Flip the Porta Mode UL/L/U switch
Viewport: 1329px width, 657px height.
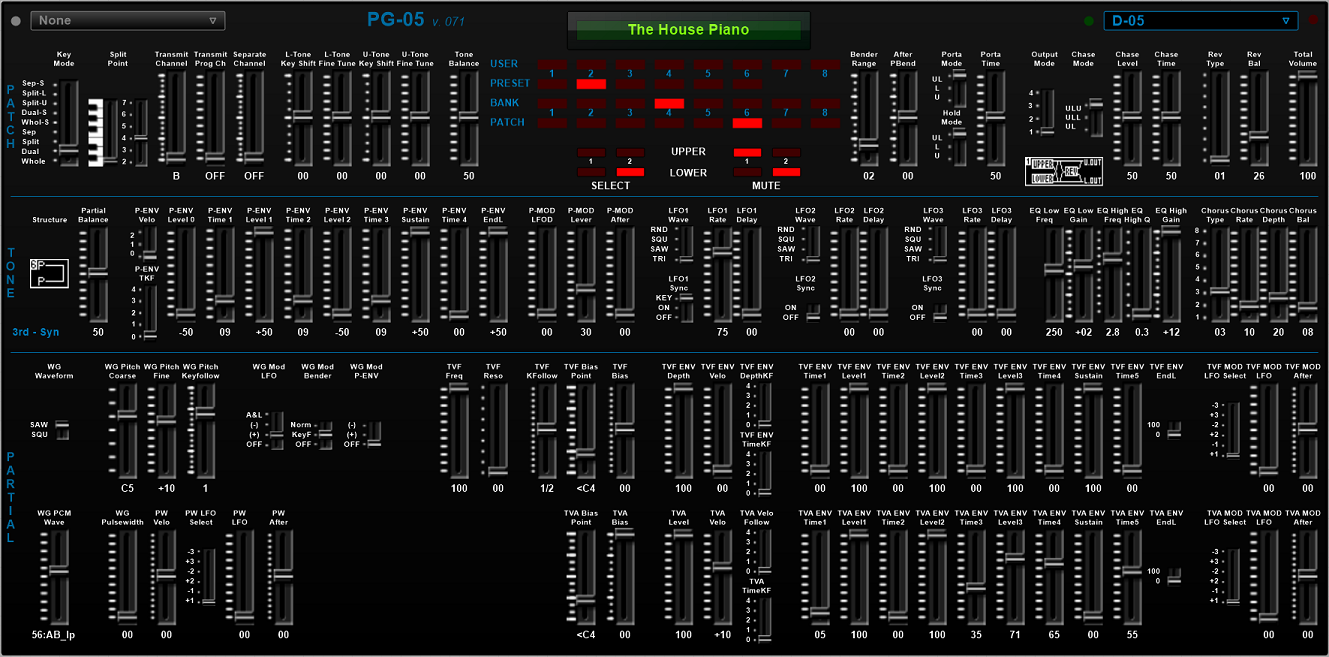click(958, 87)
